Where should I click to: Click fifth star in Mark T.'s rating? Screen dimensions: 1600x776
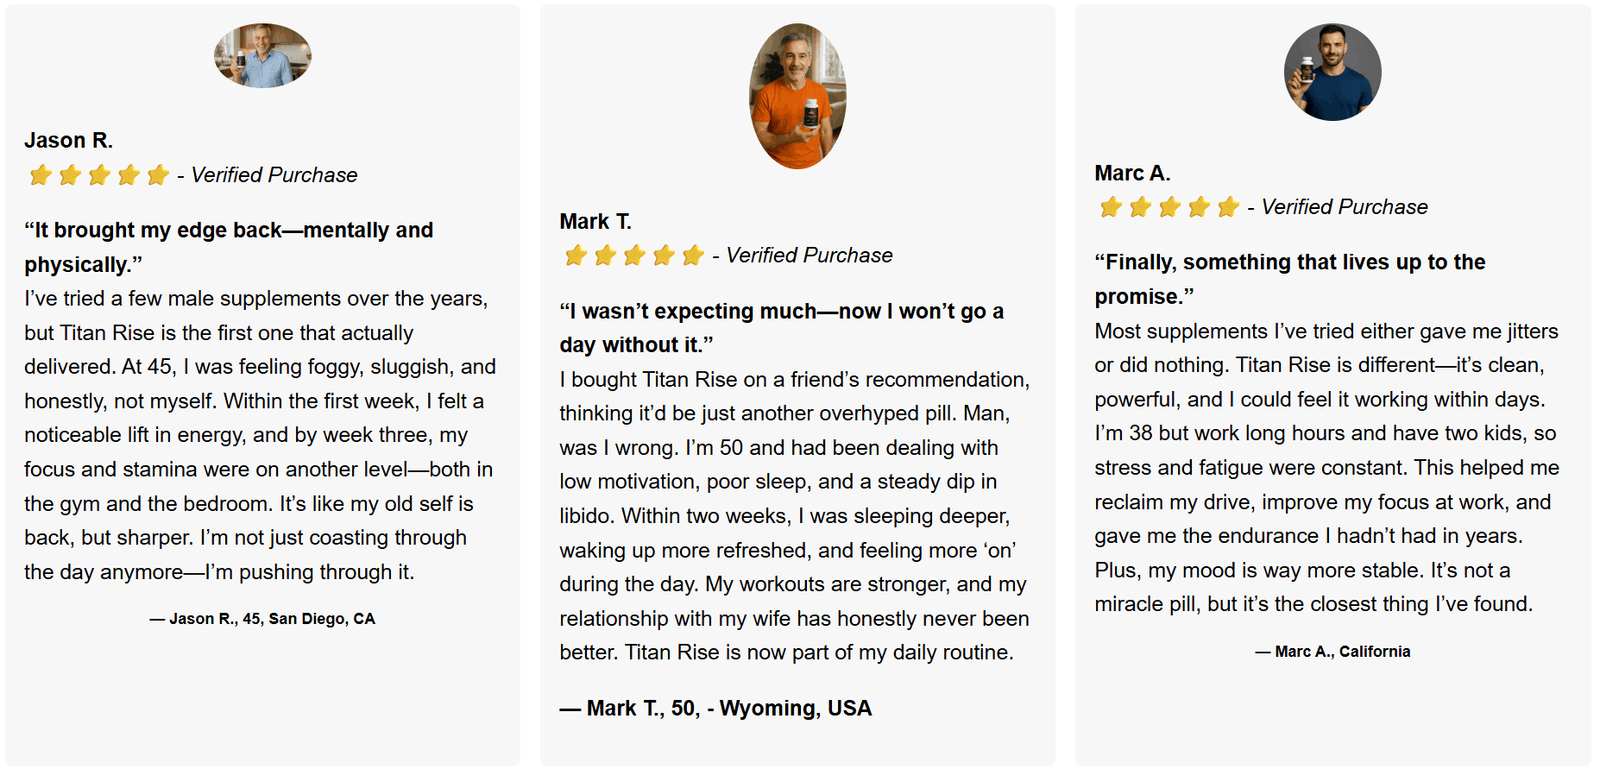[x=693, y=256]
